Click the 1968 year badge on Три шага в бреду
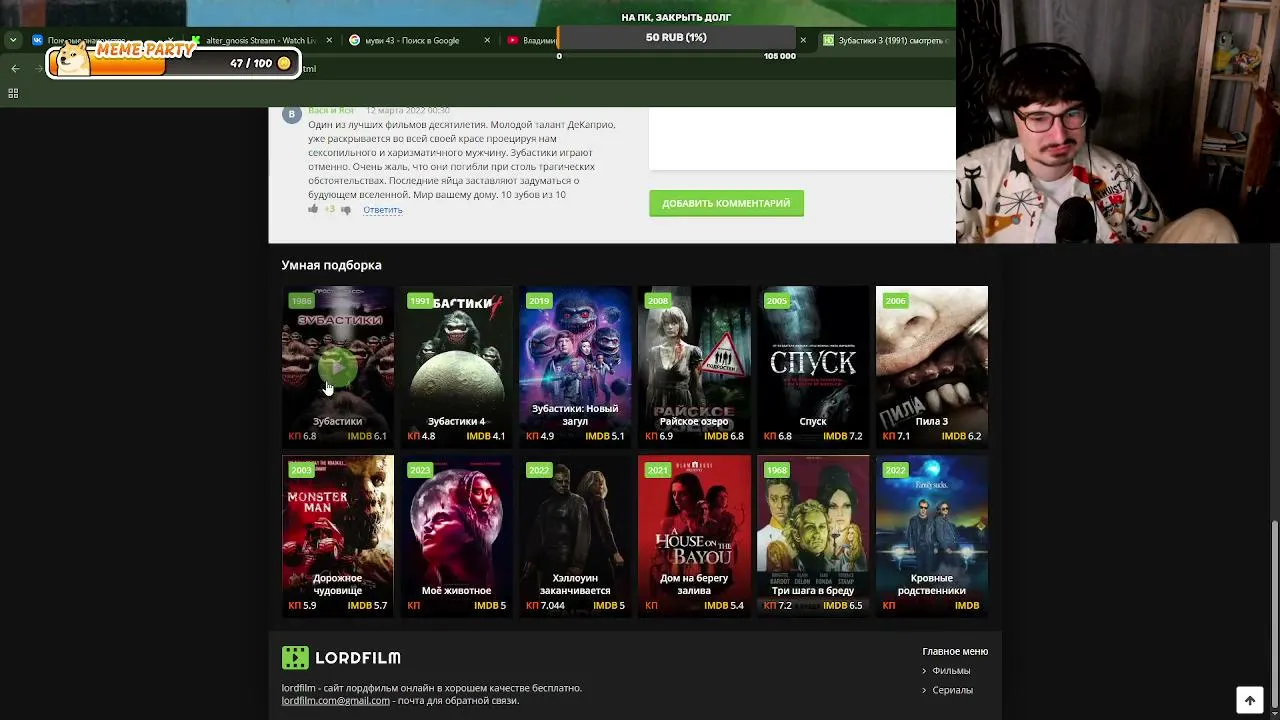Viewport: 1280px width, 720px height. (777, 470)
